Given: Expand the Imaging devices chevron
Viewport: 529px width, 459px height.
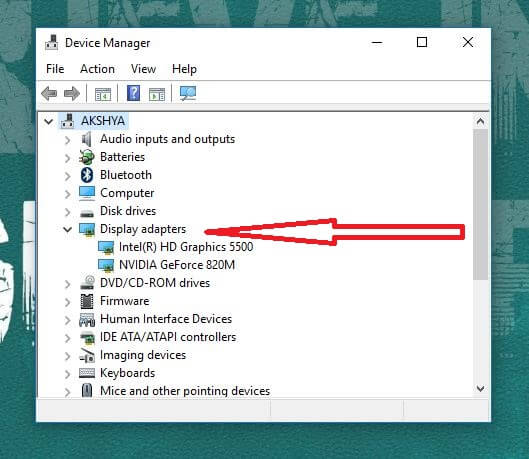Looking at the screenshot, I should coord(68,356).
